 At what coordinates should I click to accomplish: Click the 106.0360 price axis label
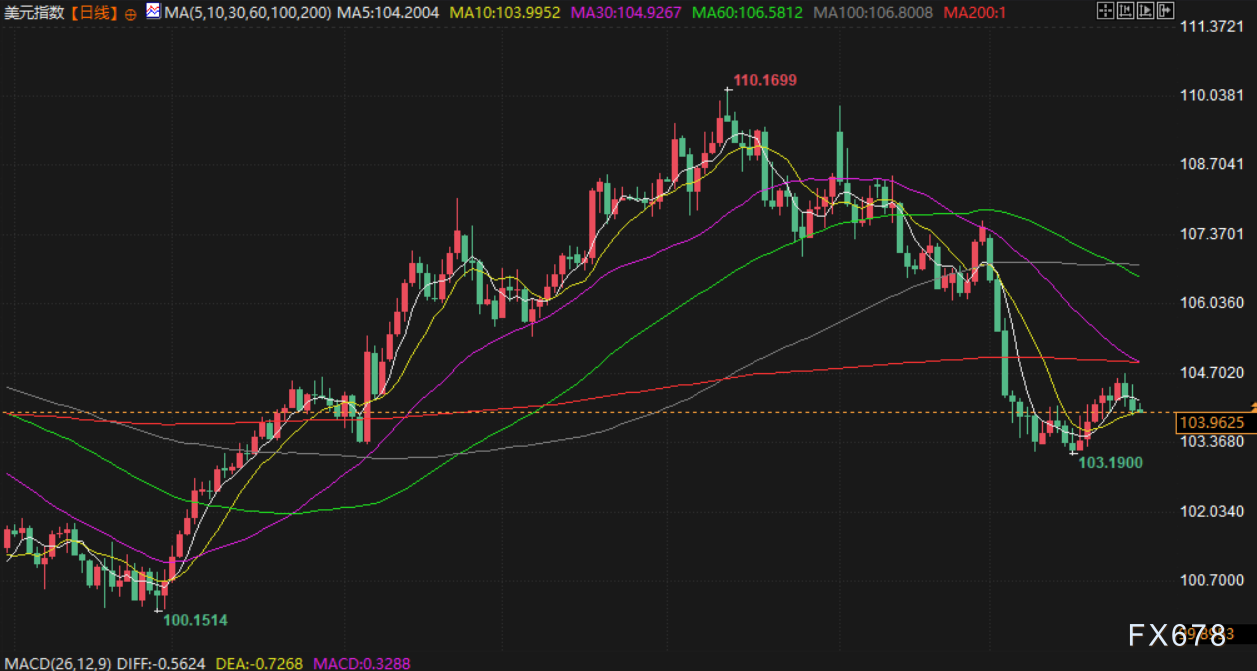click(x=1211, y=302)
